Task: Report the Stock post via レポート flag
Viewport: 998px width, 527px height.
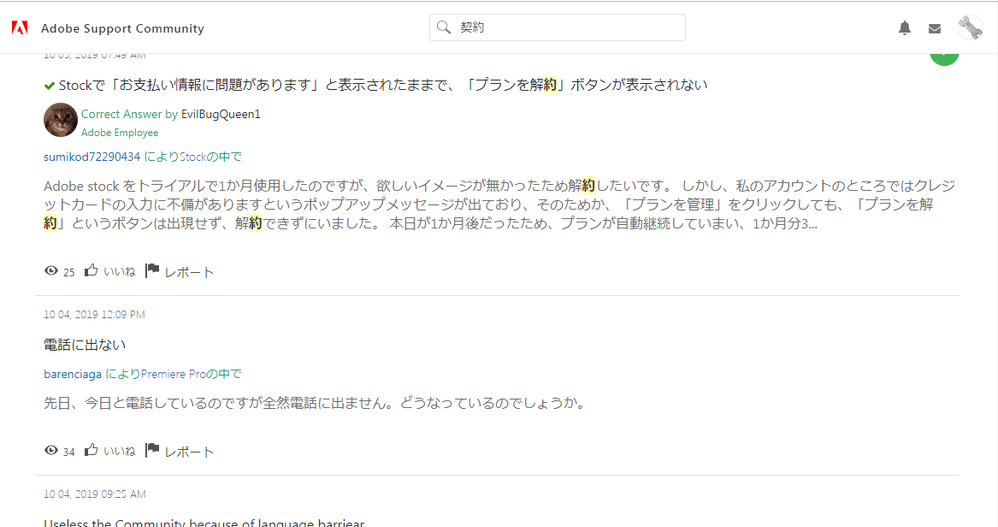Action: pyautogui.click(x=179, y=272)
